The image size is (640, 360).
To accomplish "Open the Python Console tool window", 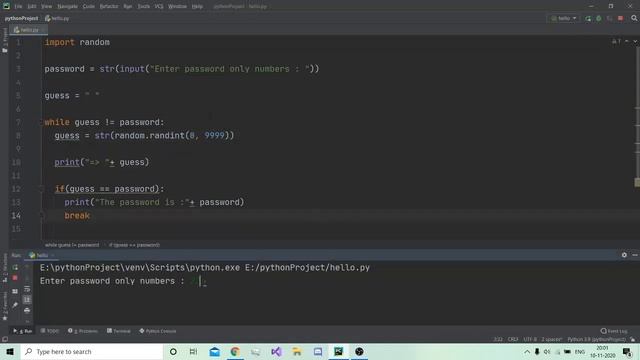I will point(158,331).
